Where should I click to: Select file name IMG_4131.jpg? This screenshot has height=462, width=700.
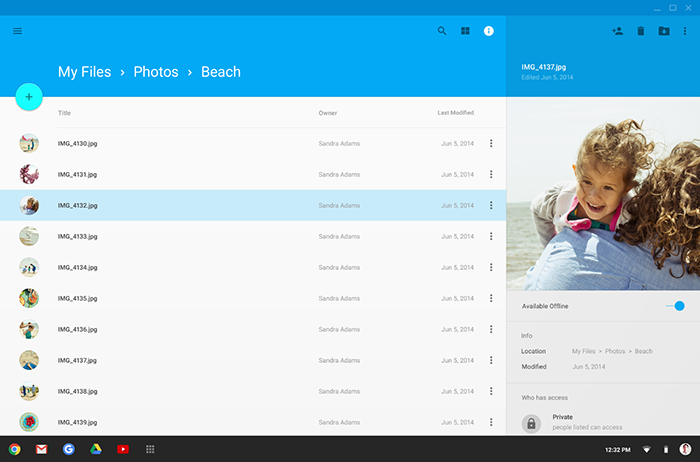tap(77, 174)
